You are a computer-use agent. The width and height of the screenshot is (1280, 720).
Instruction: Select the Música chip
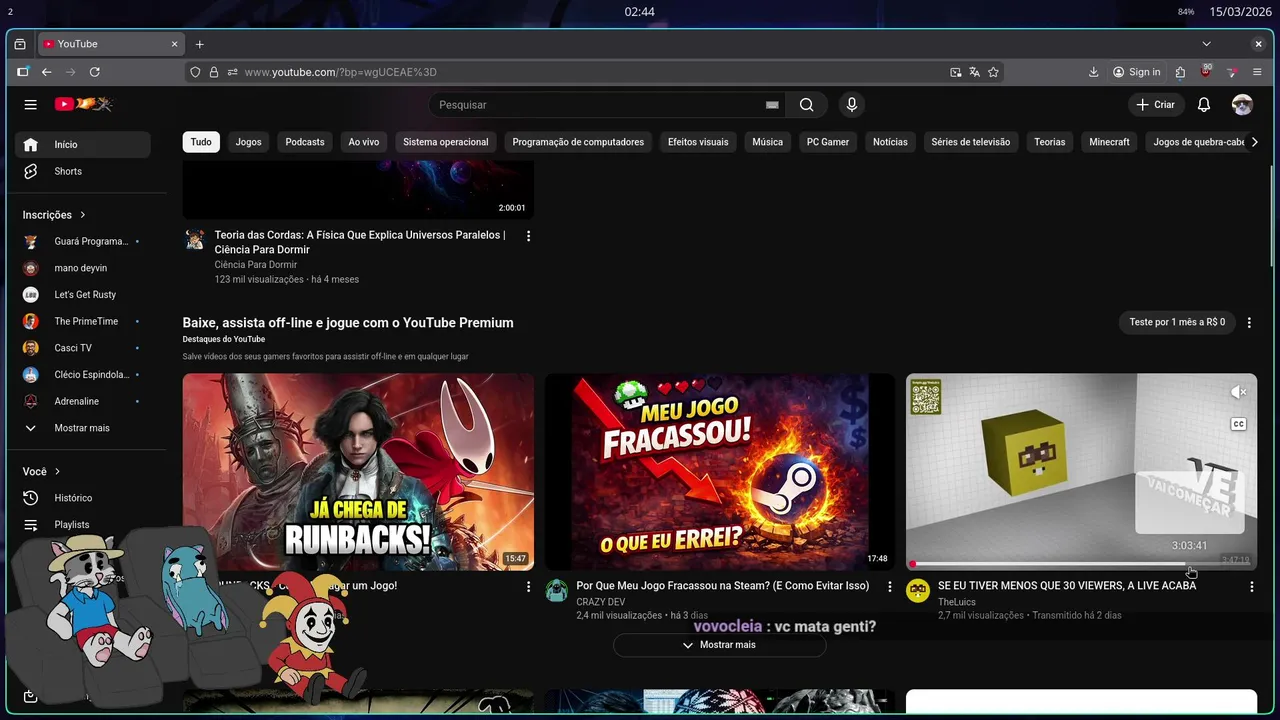pos(768,142)
